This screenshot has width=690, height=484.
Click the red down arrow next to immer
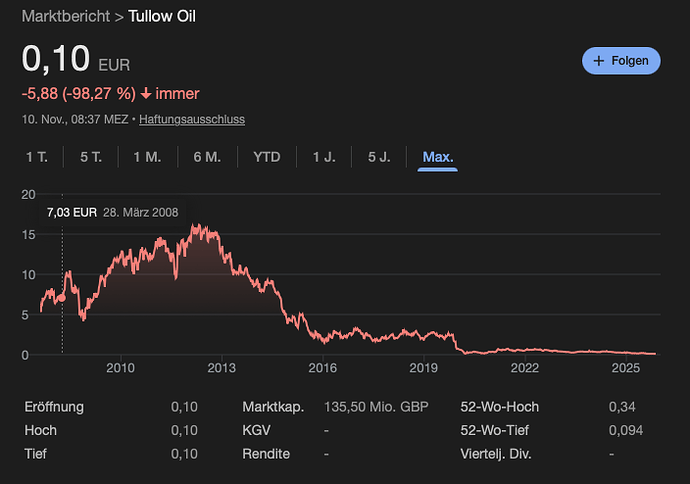pyautogui.click(x=145, y=94)
